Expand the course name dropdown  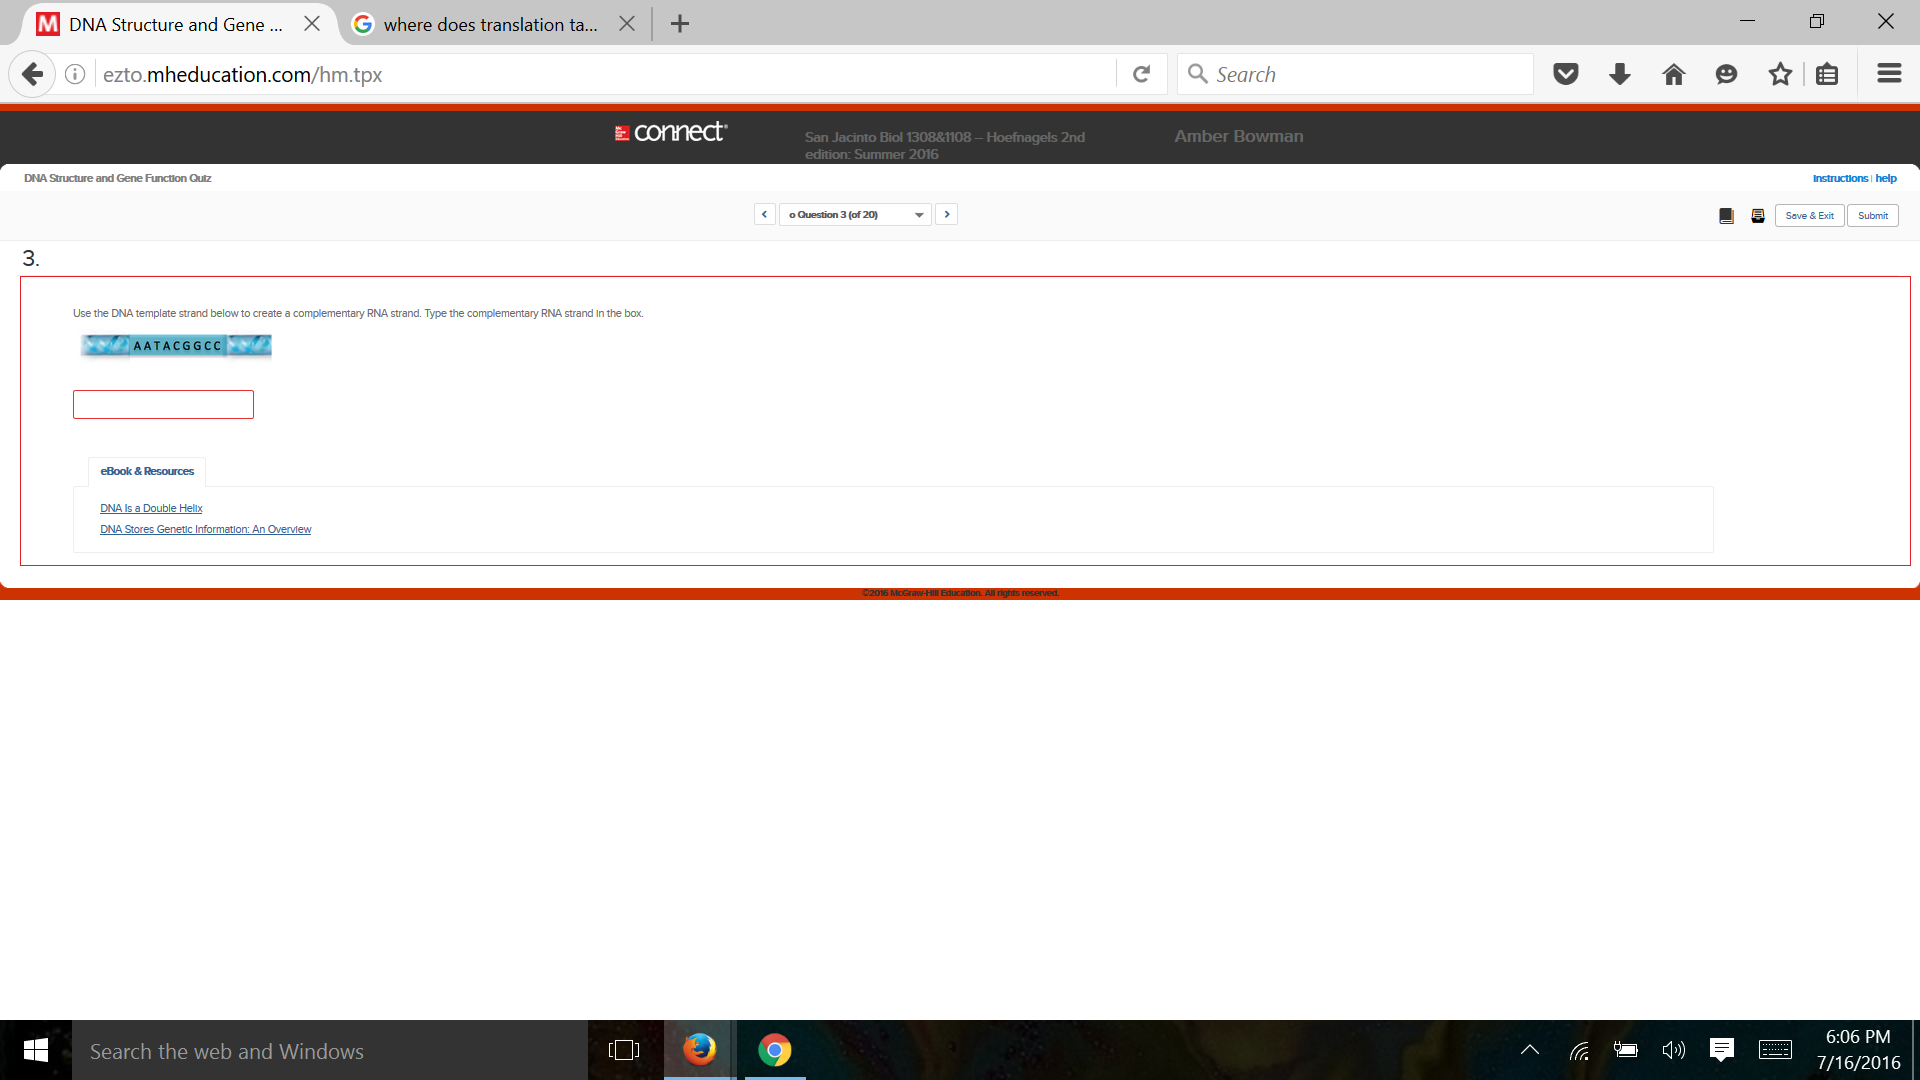(x=920, y=214)
